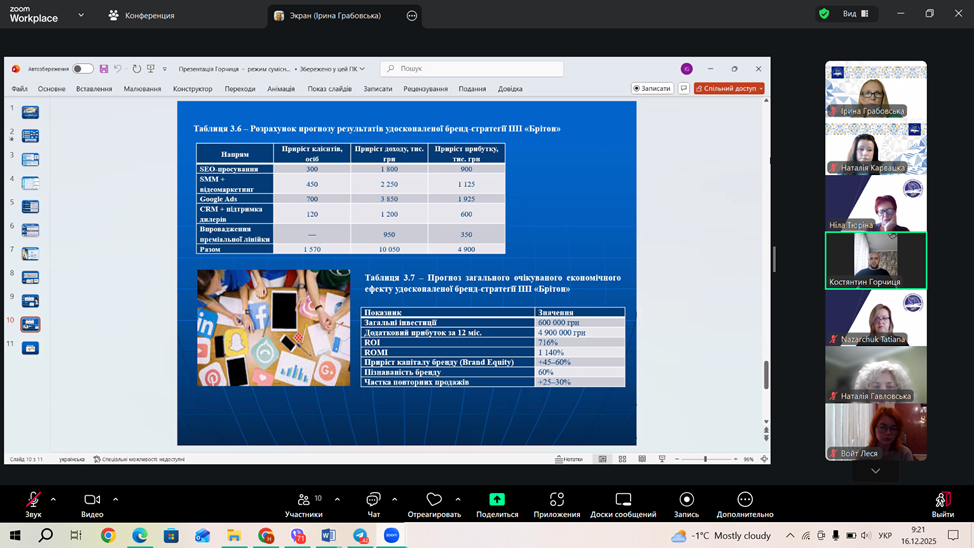Expand the Zoom Workplace dropdown arrow
974x548 pixels.
pos(81,15)
